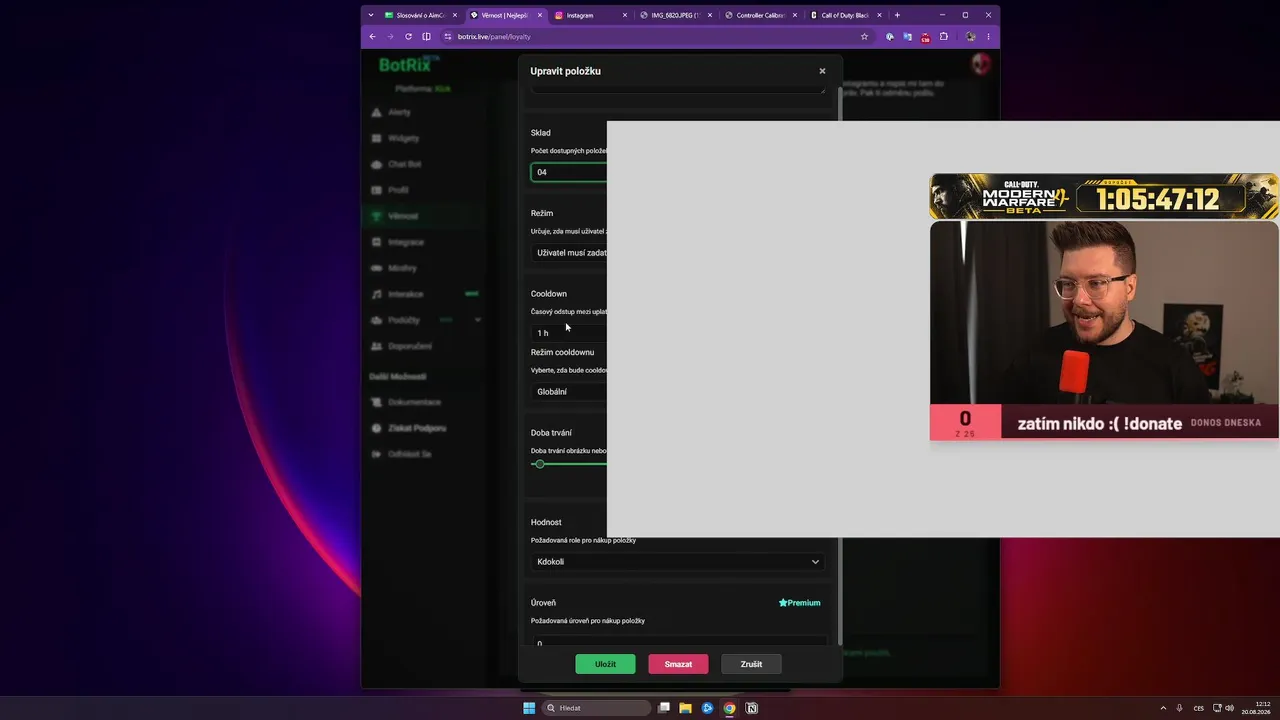Open the Chrome three-dot menu

[x=988, y=37]
